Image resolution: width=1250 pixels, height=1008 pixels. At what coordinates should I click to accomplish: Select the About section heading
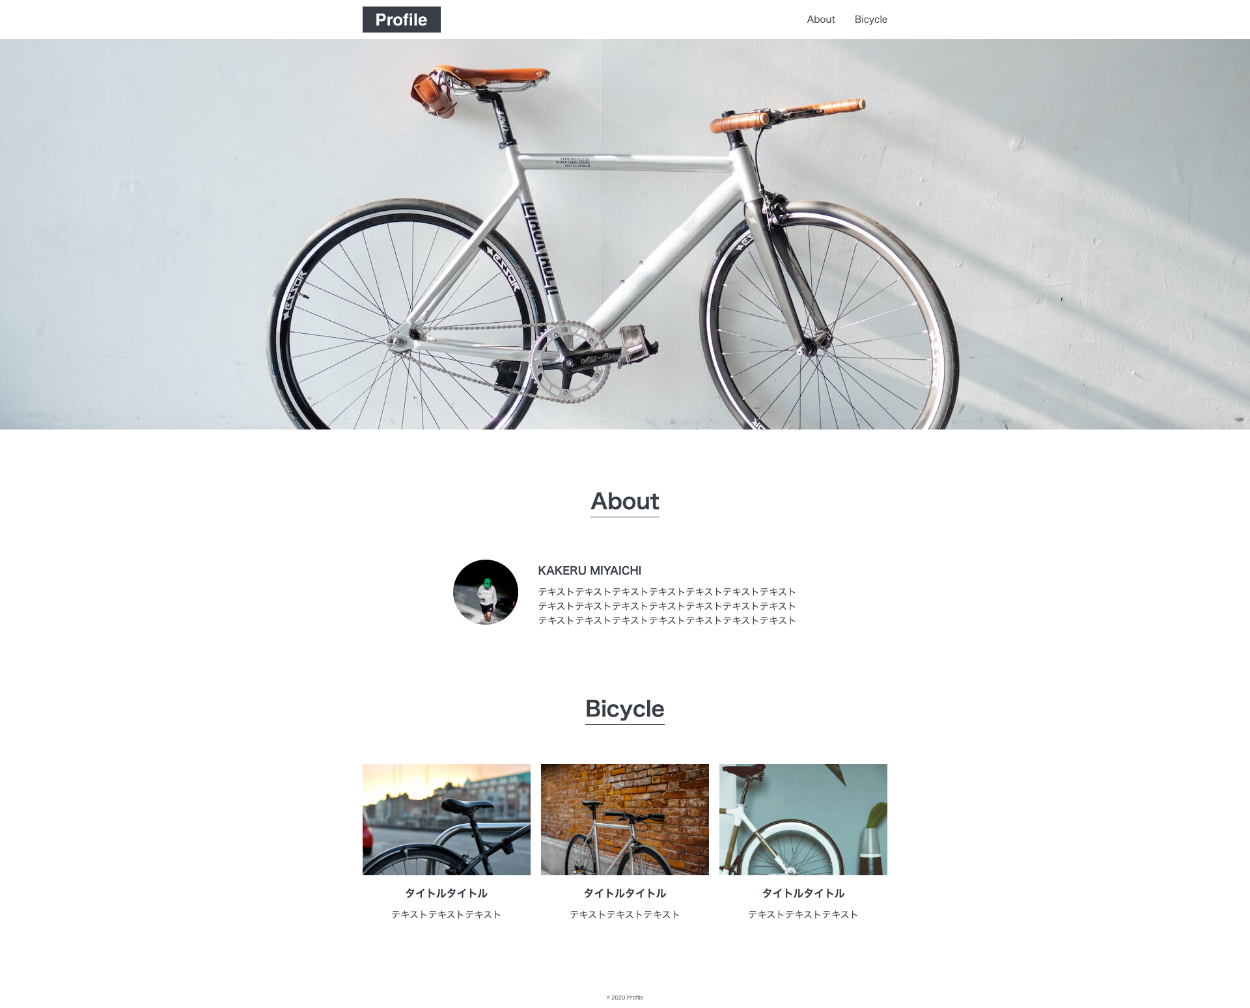coord(625,501)
